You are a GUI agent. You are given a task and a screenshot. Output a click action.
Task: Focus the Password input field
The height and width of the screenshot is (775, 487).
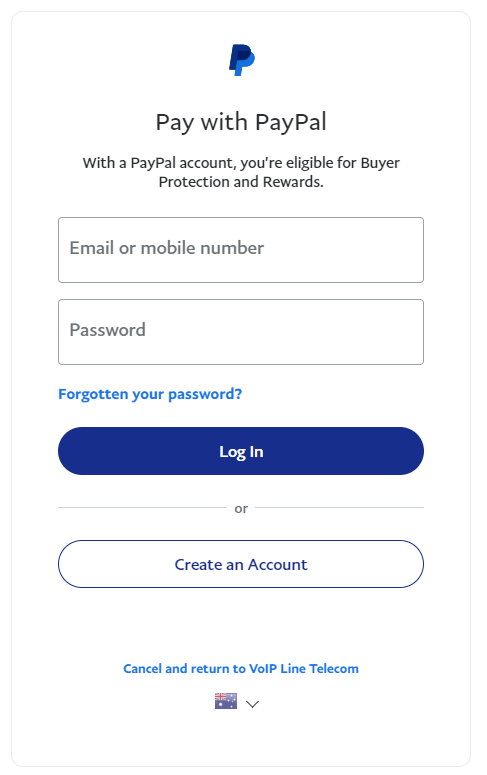tap(241, 332)
